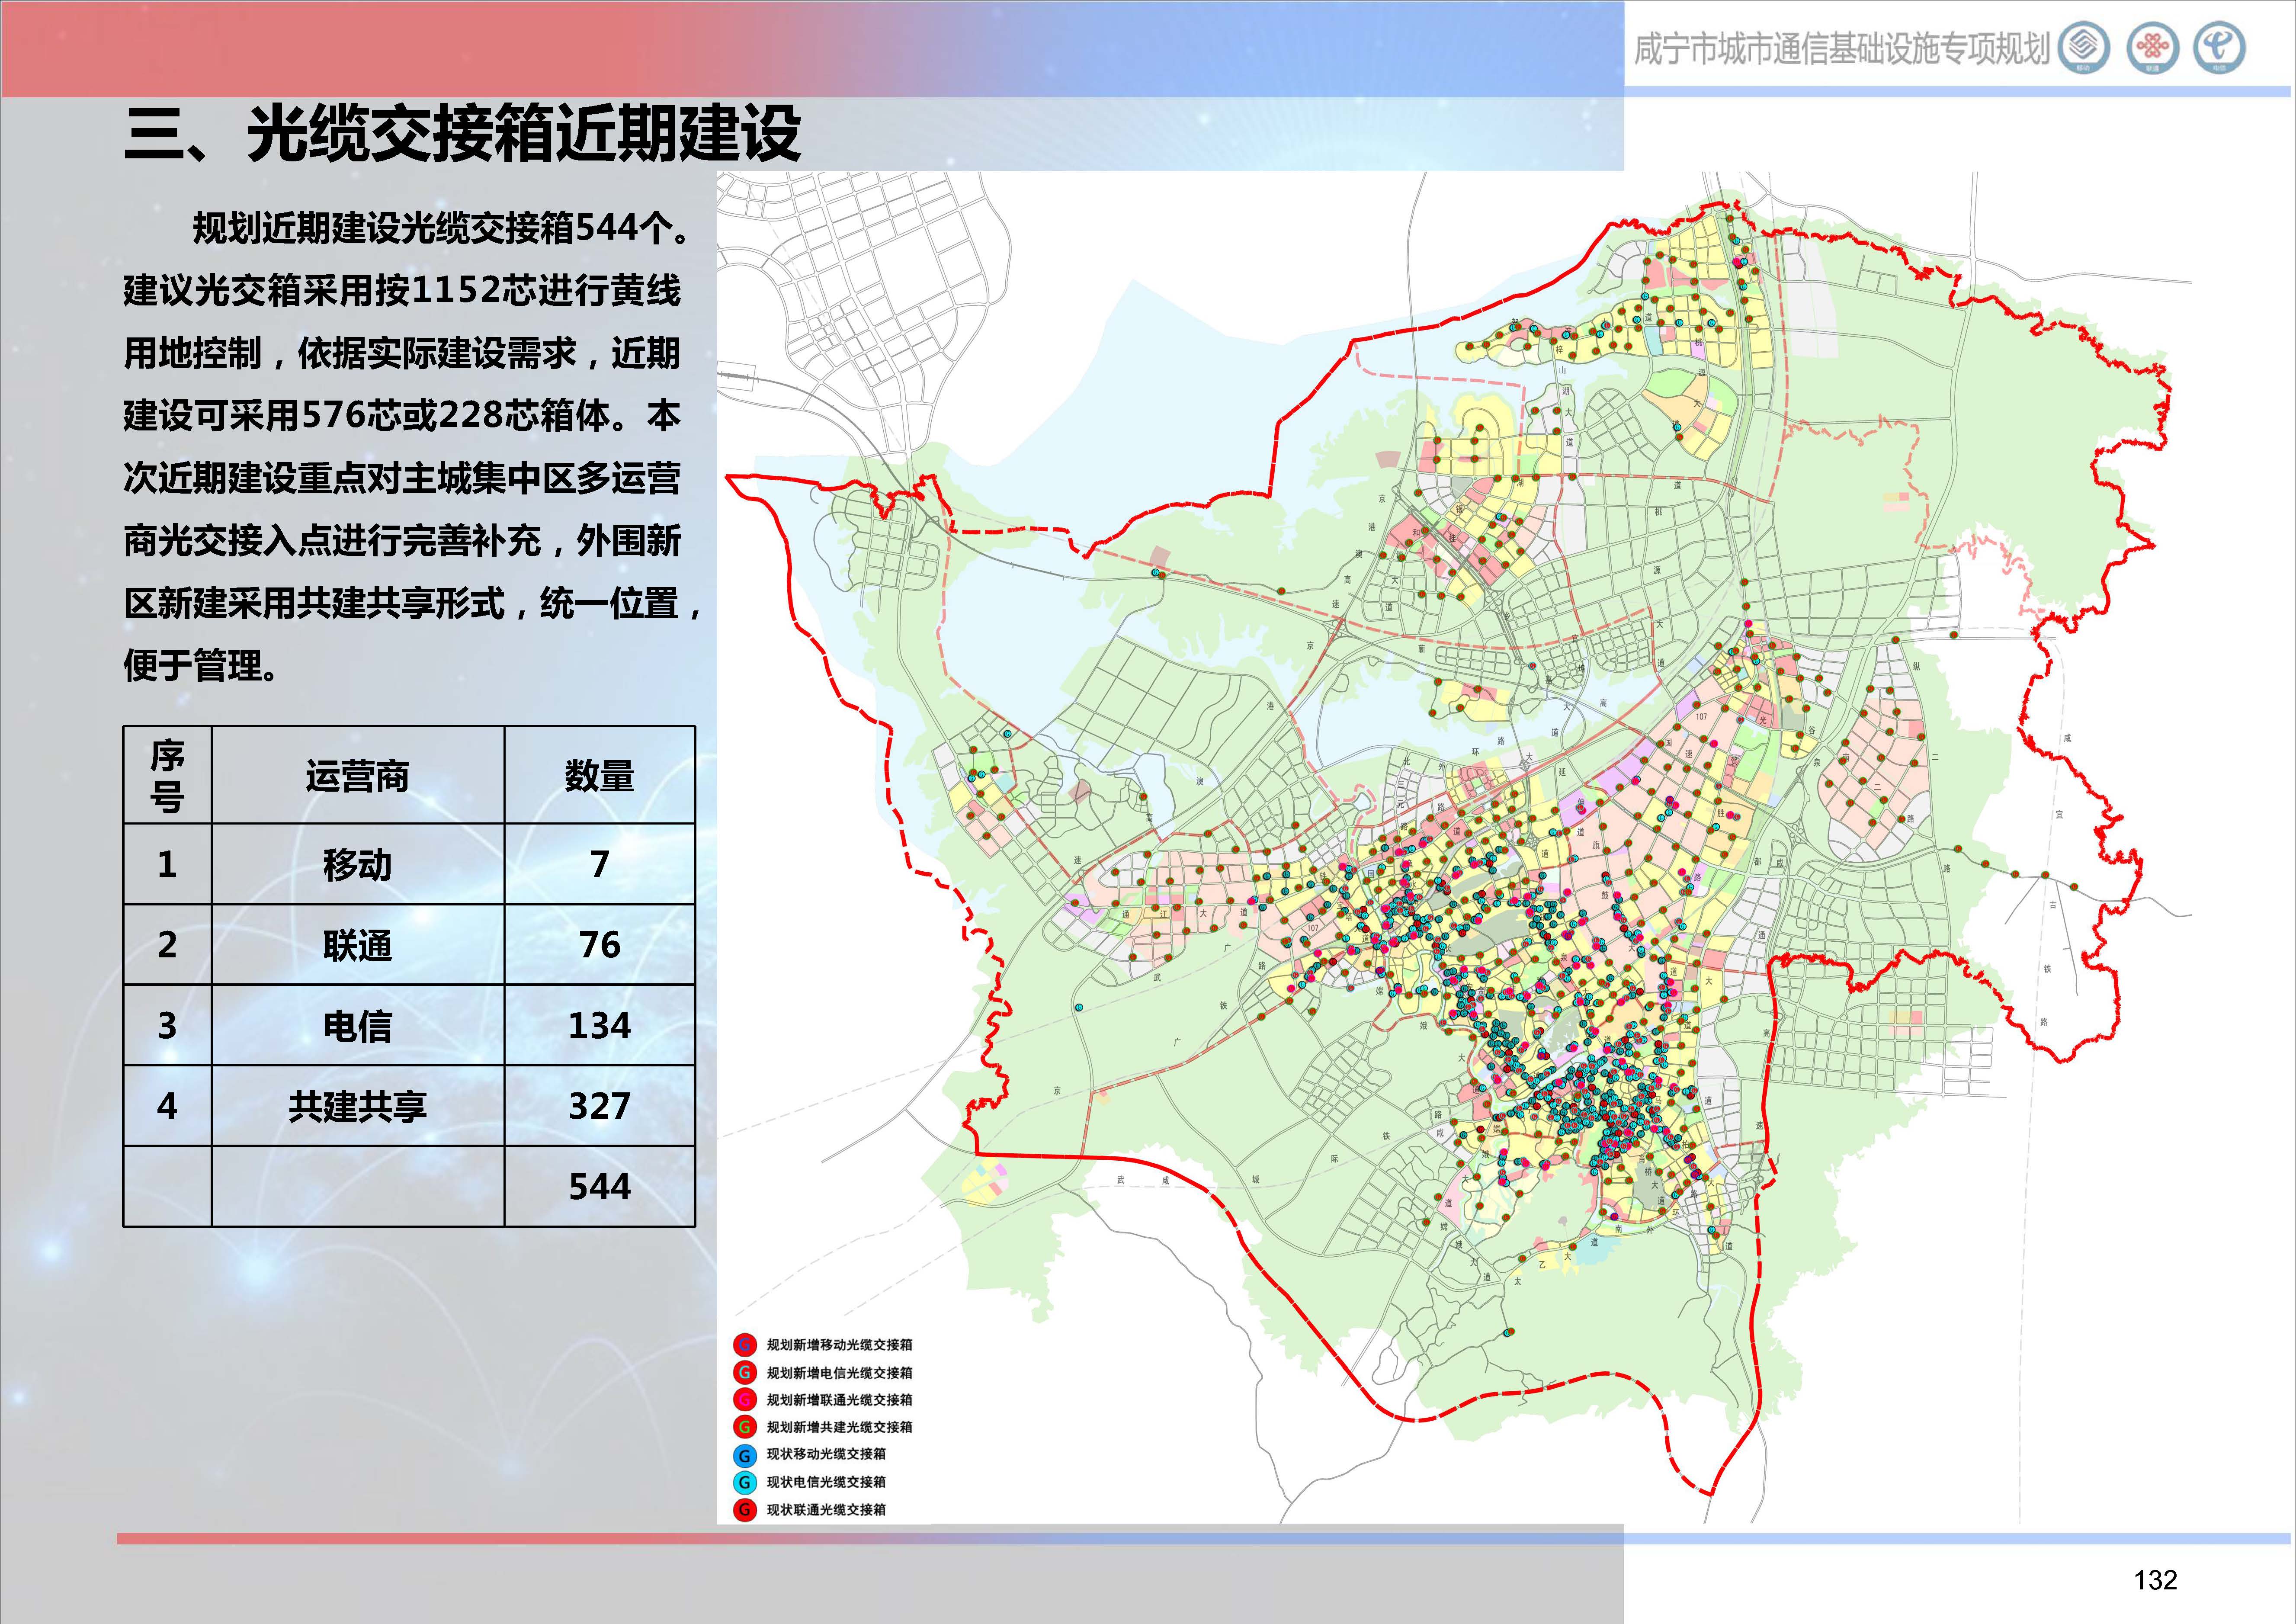Click serial number cell 4
The width and height of the screenshot is (2296, 1624).
pos(167,1106)
